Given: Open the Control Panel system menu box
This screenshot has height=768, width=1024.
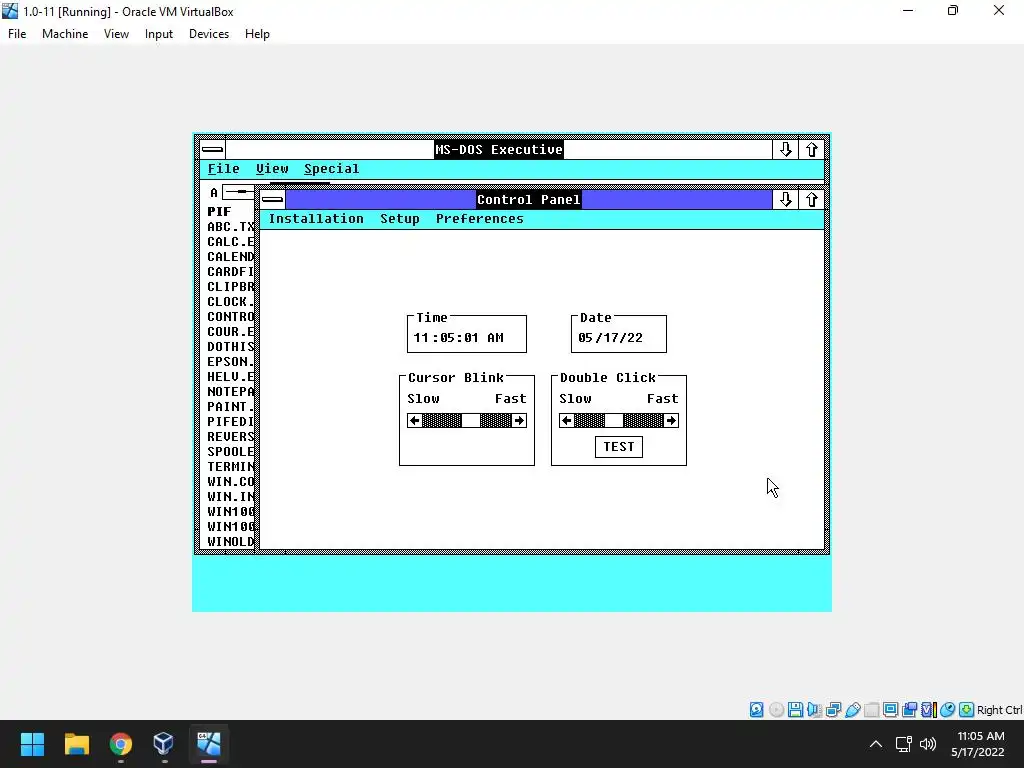Looking at the screenshot, I should (x=272, y=199).
